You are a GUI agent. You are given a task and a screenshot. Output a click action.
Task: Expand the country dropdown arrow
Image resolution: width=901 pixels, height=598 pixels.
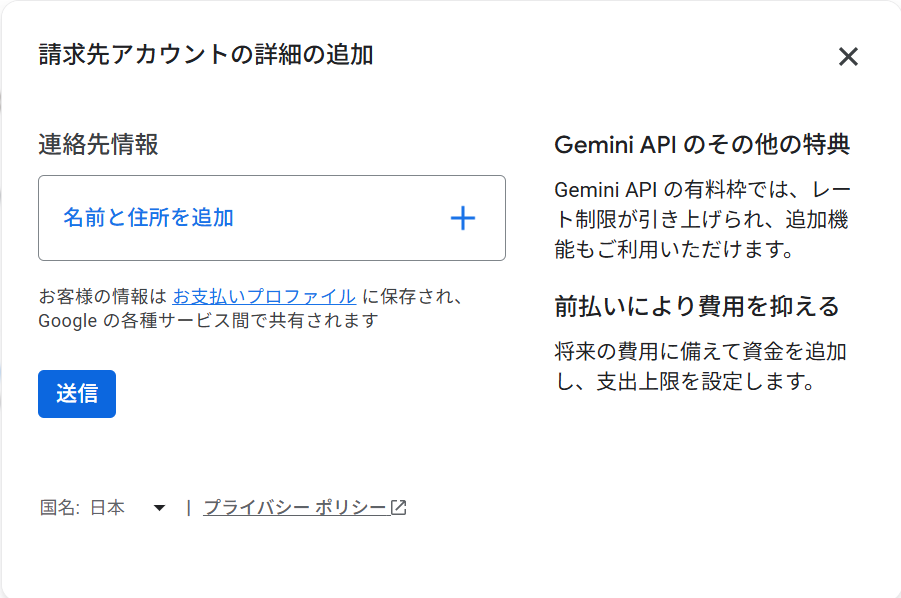click(x=159, y=508)
